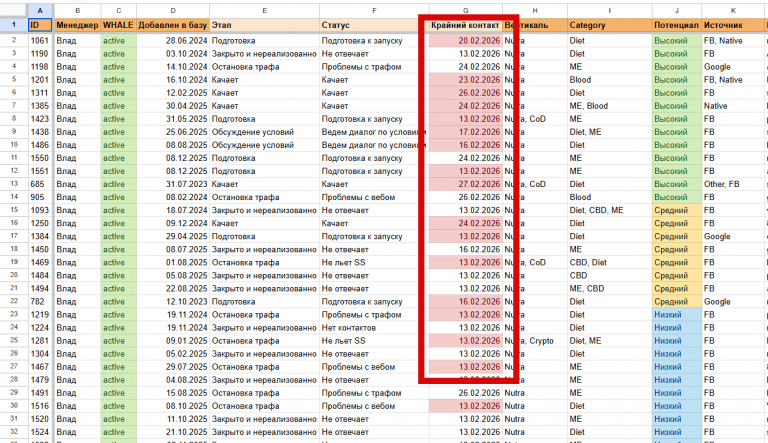Click date cell 12.10.2023
This screenshot has height=443, width=768.
click(173, 301)
